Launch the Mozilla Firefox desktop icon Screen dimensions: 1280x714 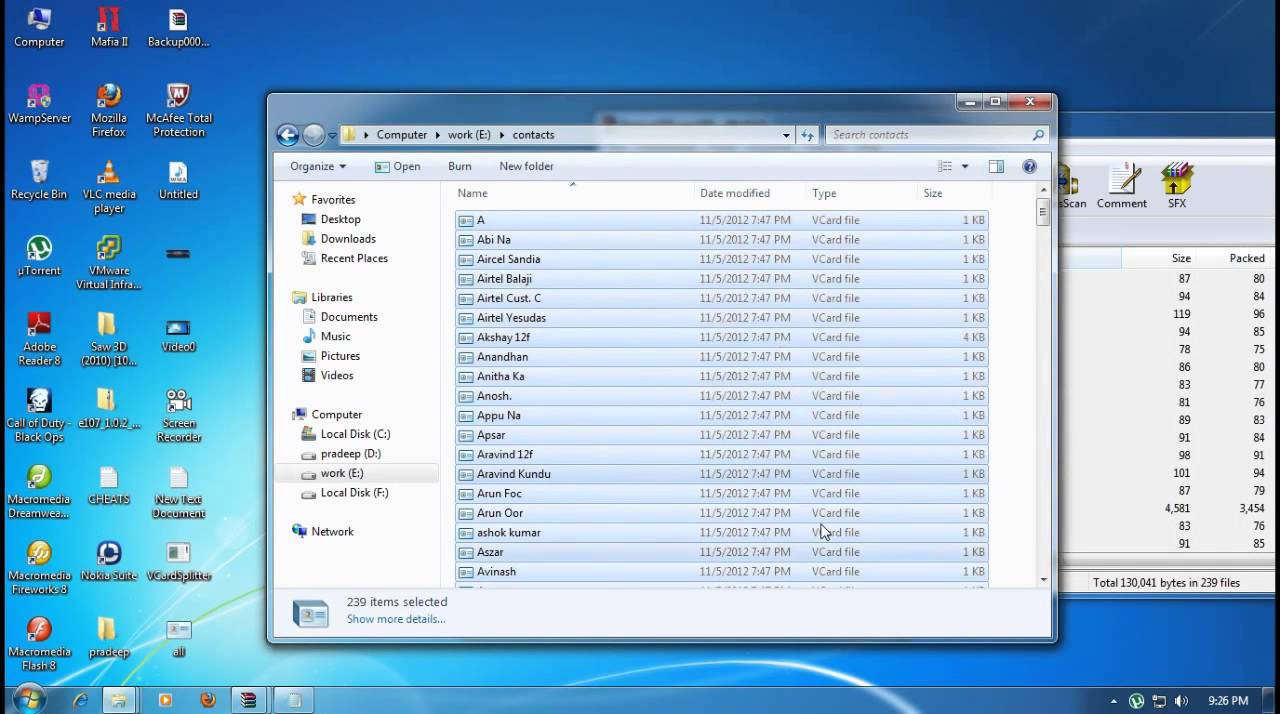pyautogui.click(x=109, y=110)
